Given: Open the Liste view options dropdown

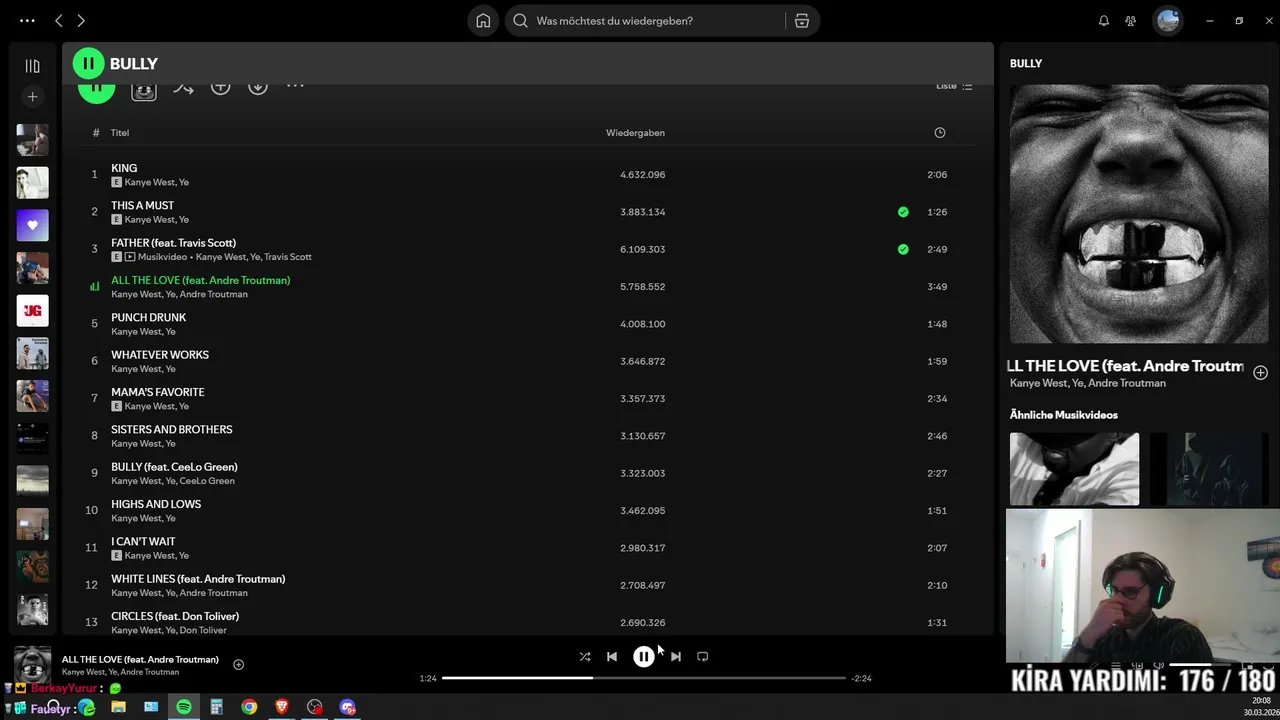Looking at the screenshot, I should [954, 86].
